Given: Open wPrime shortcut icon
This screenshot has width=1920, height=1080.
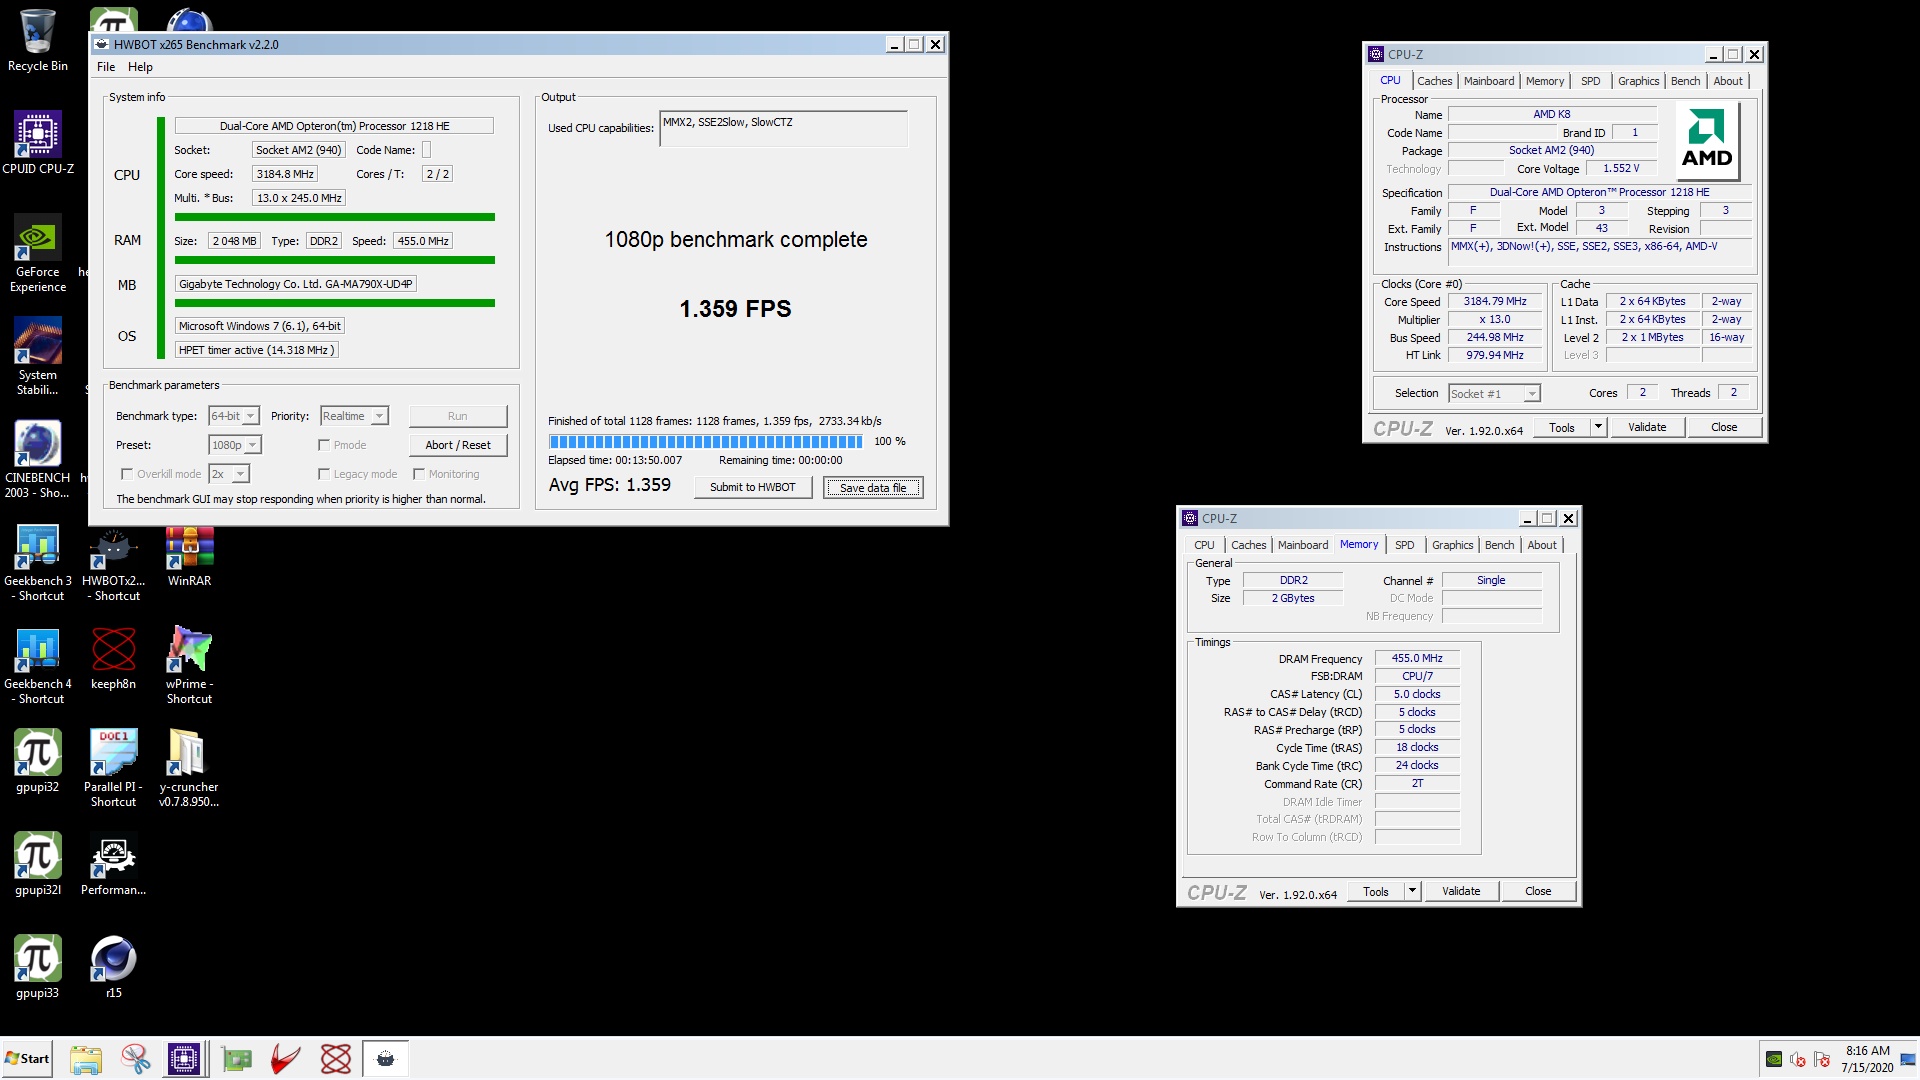Looking at the screenshot, I should [189, 665].
